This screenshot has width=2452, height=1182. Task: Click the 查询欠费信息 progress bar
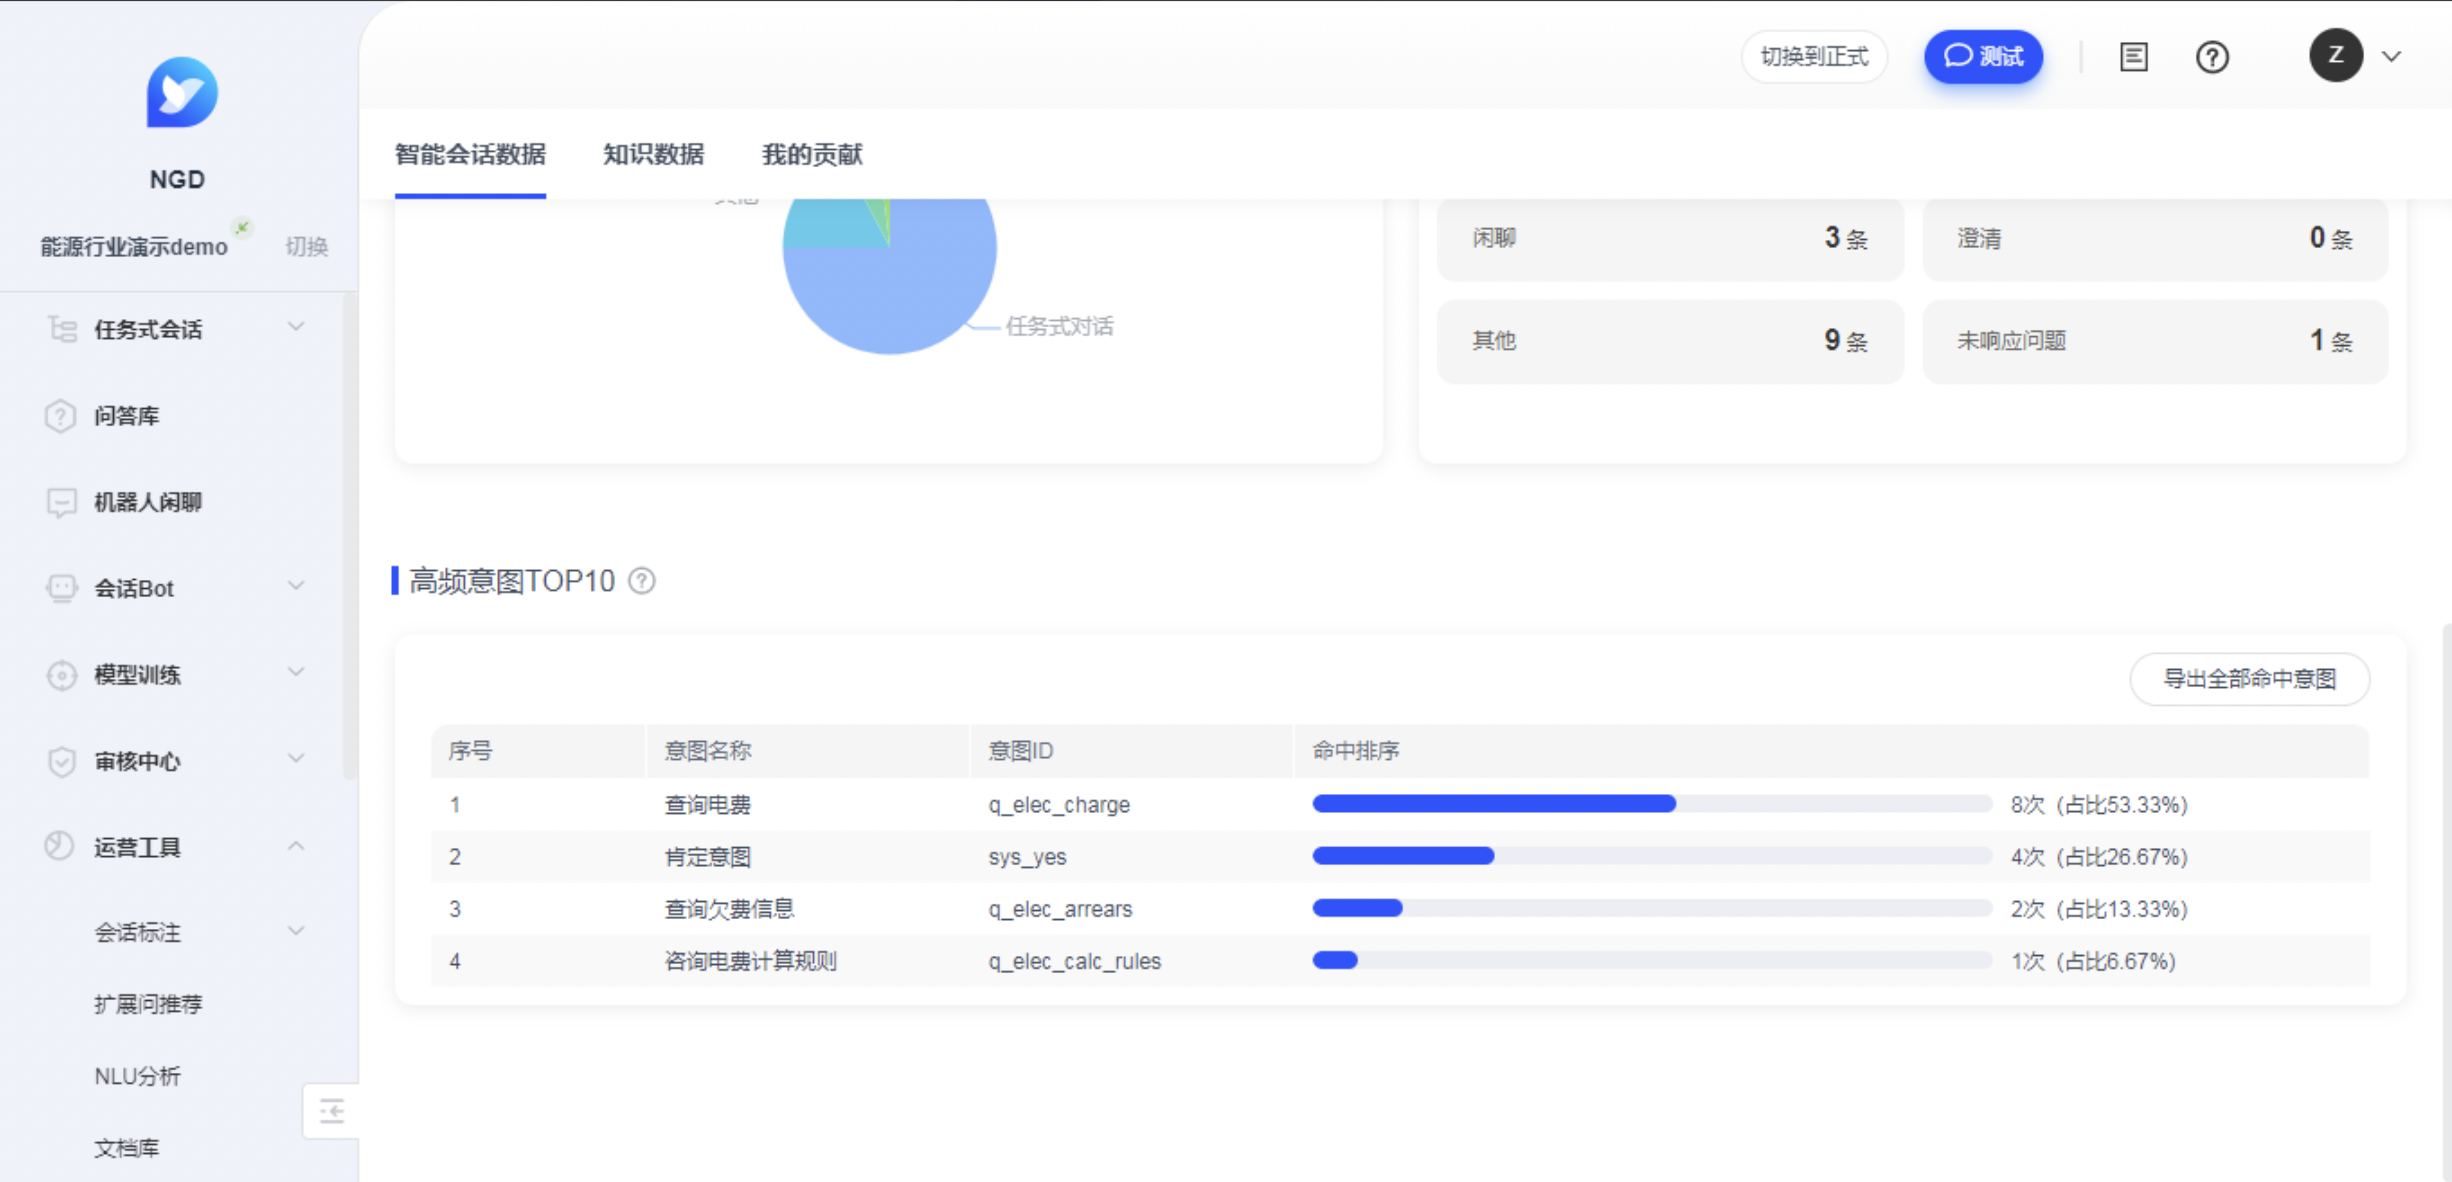tap(1652, 908)
